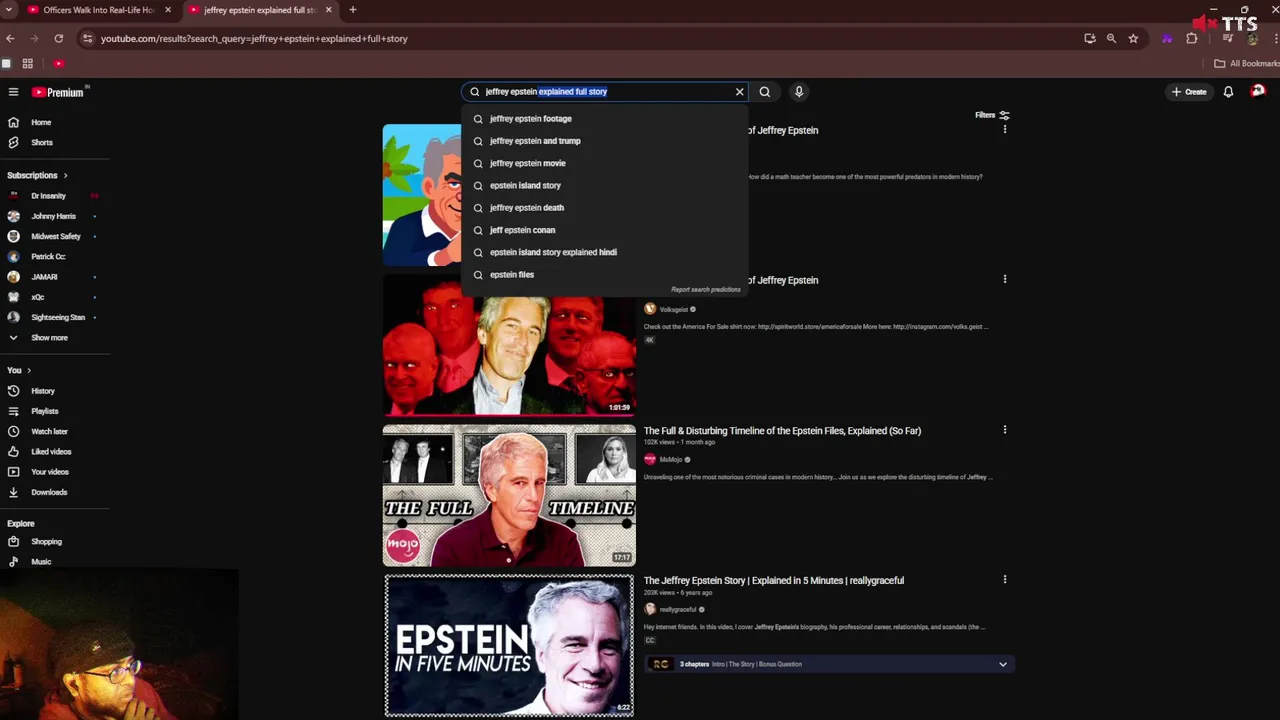Open the tab search dropdown arrow
Viewport: 1280px width, 720px height.
8,10
